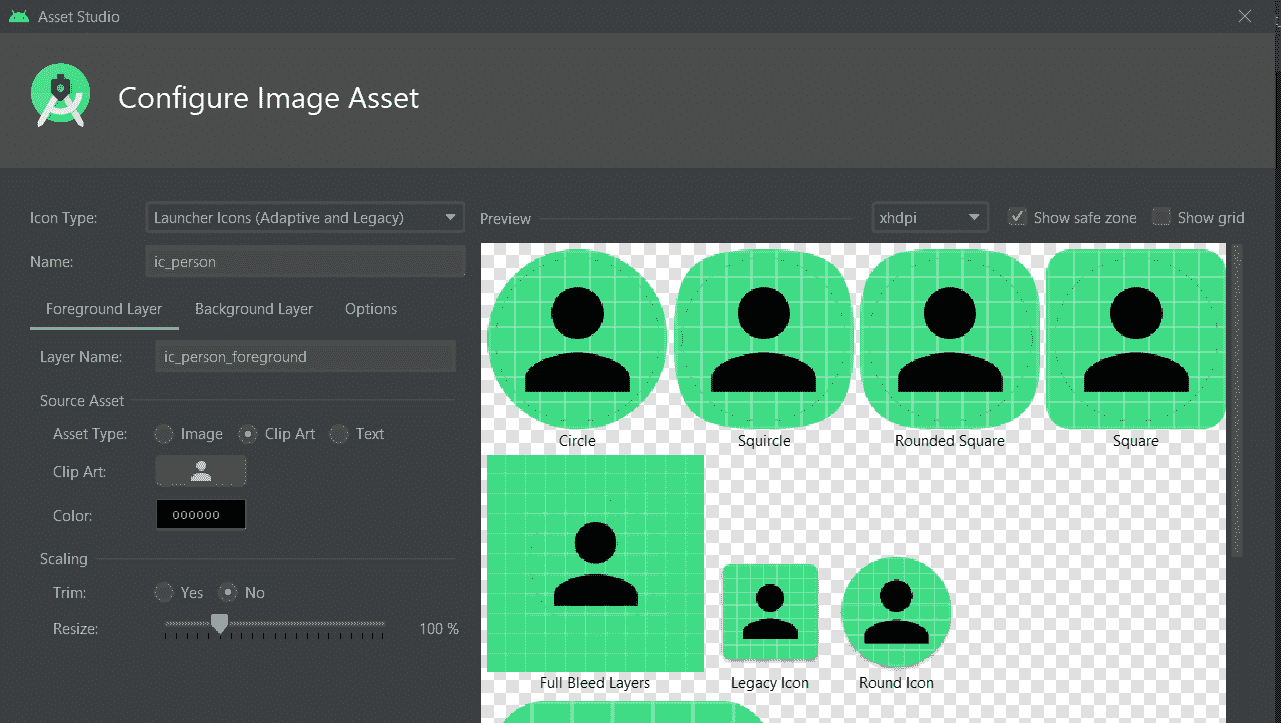Open the Options tab
The height and width of the screenshot is (723, 1281).
coord(371,309)
